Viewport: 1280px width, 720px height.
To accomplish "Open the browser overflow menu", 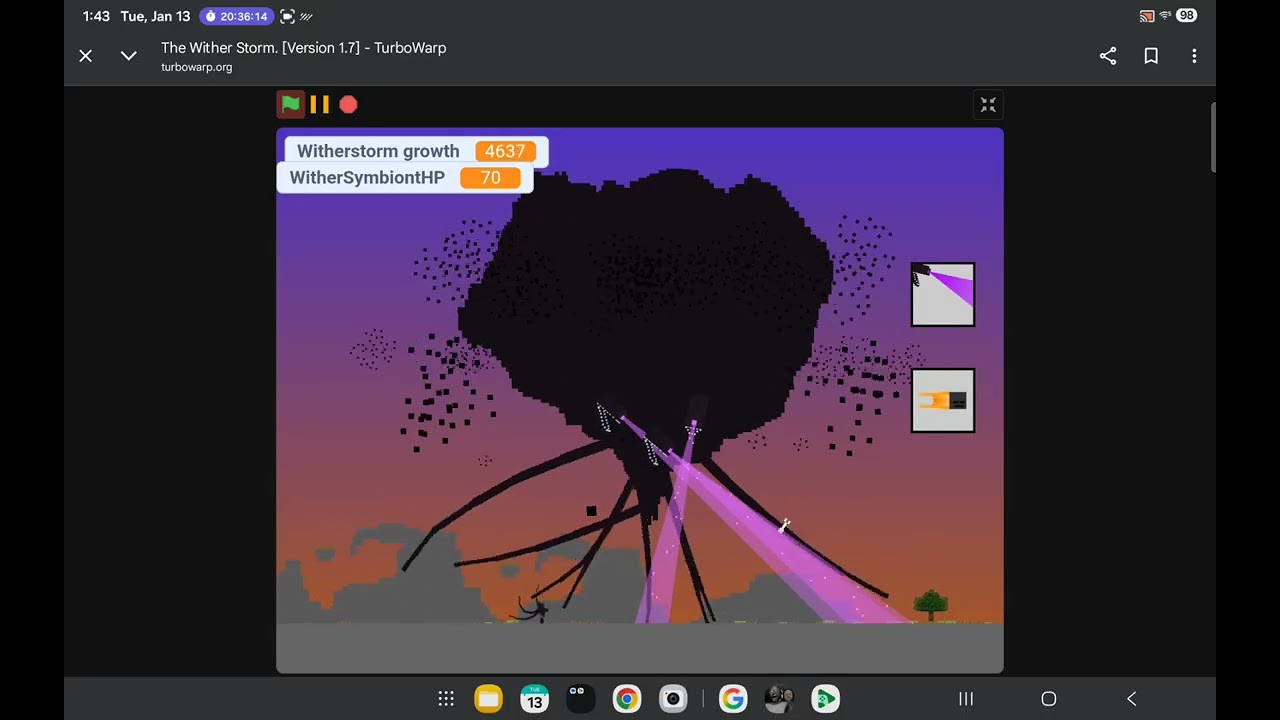I will pos(1194,56).
